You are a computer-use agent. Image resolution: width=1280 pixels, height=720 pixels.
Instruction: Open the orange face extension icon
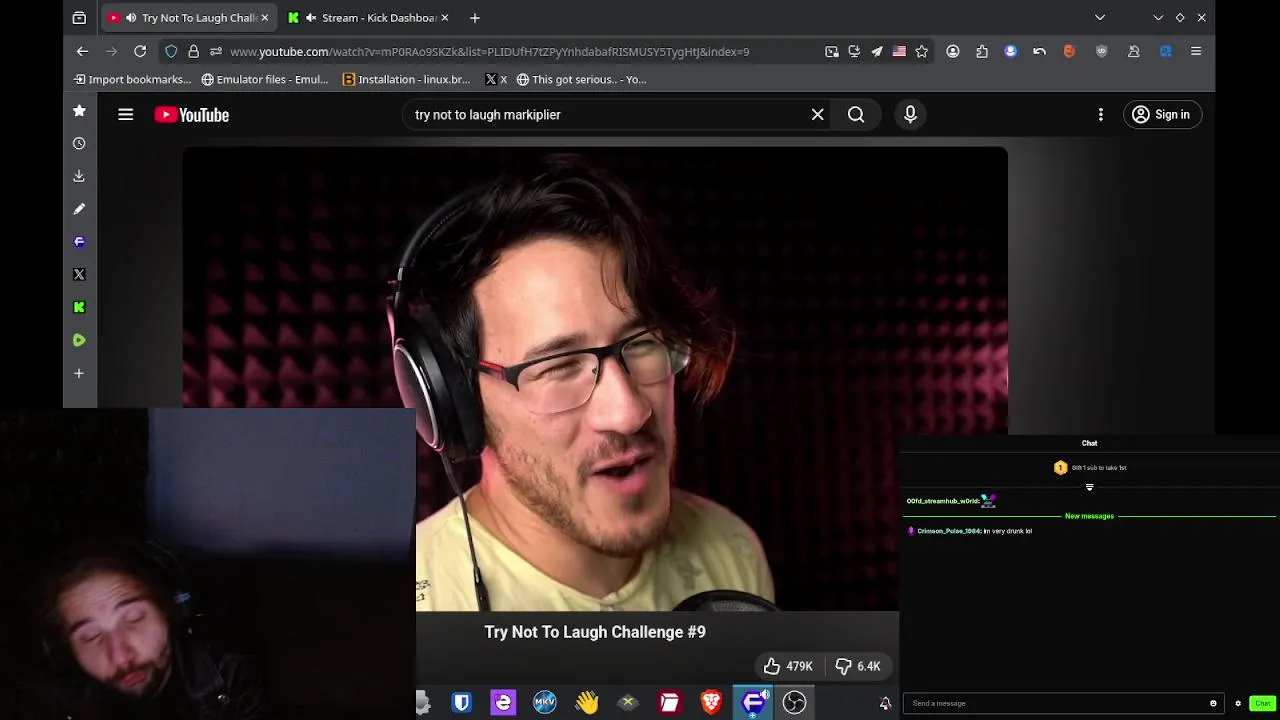(x=1069, y=51)
